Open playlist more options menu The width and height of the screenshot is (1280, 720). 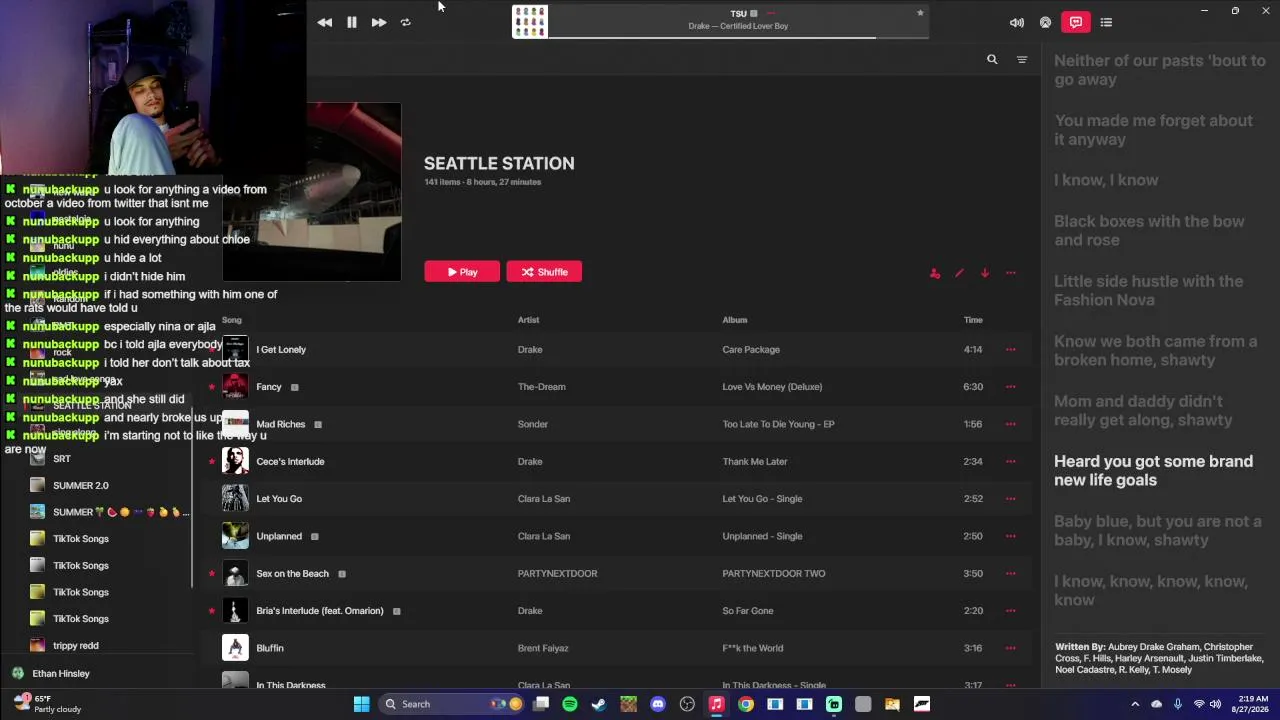pos(1011,273)
